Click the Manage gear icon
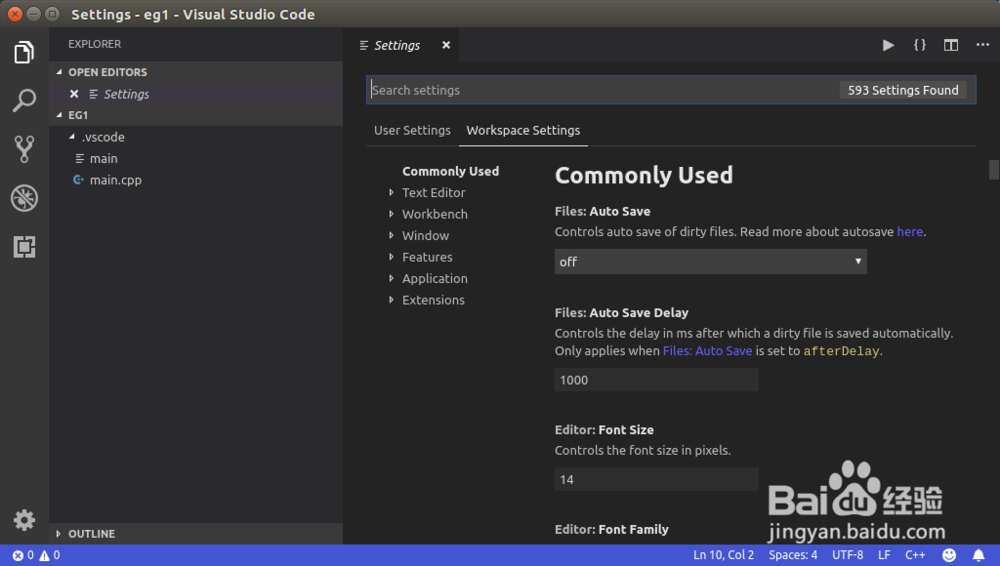 [24, 520]
